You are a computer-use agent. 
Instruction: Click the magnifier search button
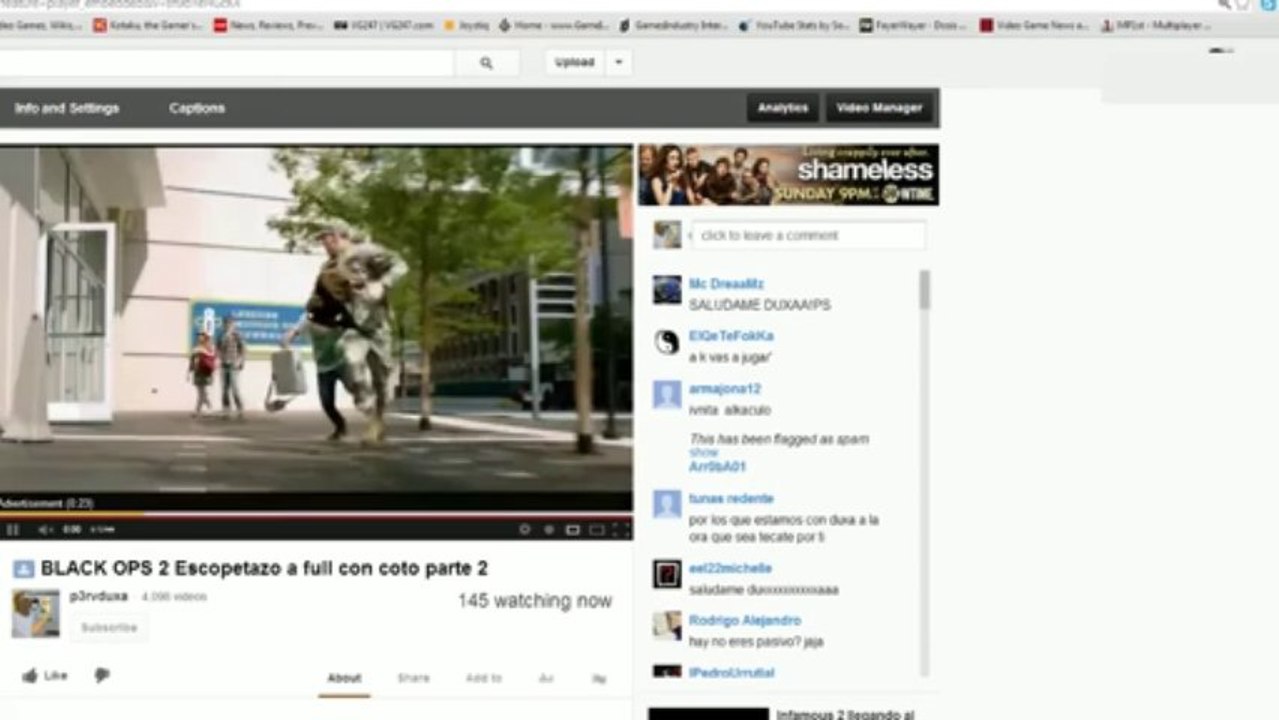pos(486,62)
